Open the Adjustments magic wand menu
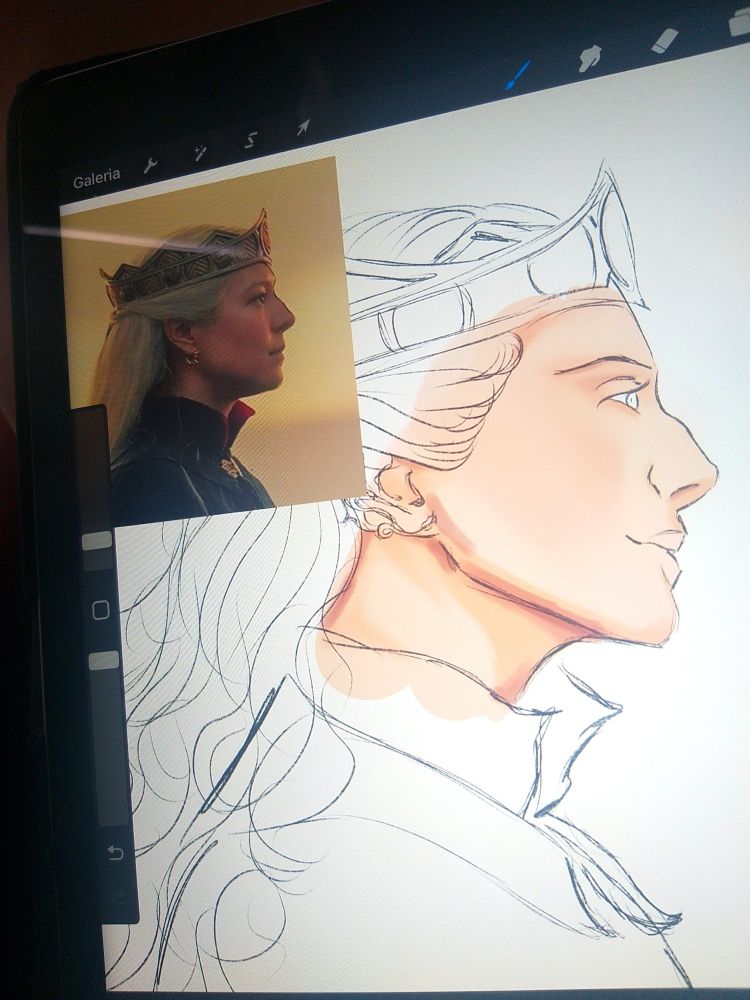The width and height of the screenshot is (750, 1000). point(200,152)
